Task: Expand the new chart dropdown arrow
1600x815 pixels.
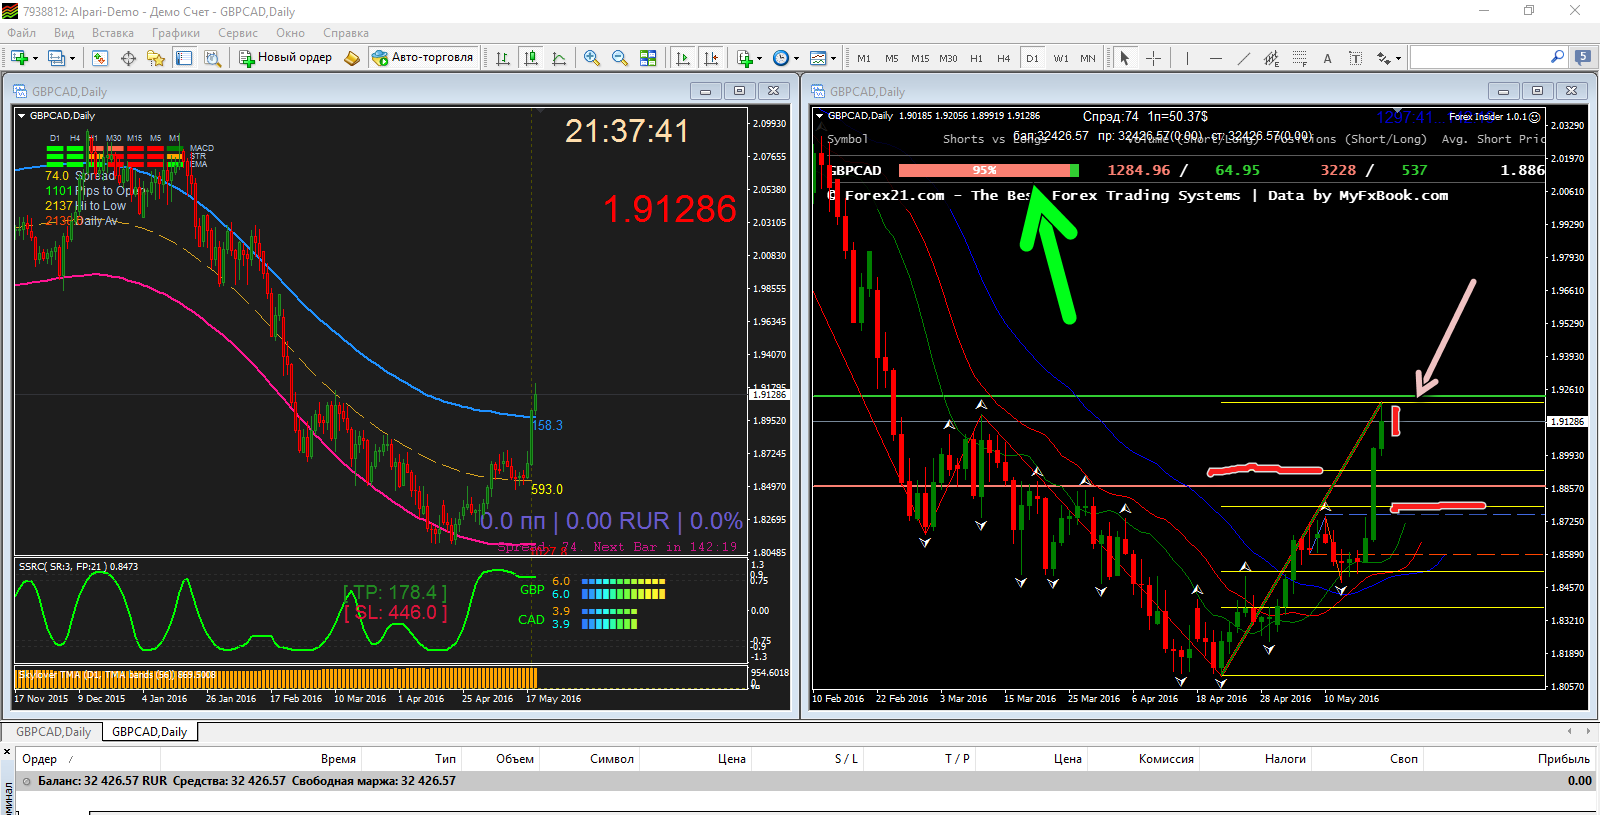Action: tap(35, 58)
